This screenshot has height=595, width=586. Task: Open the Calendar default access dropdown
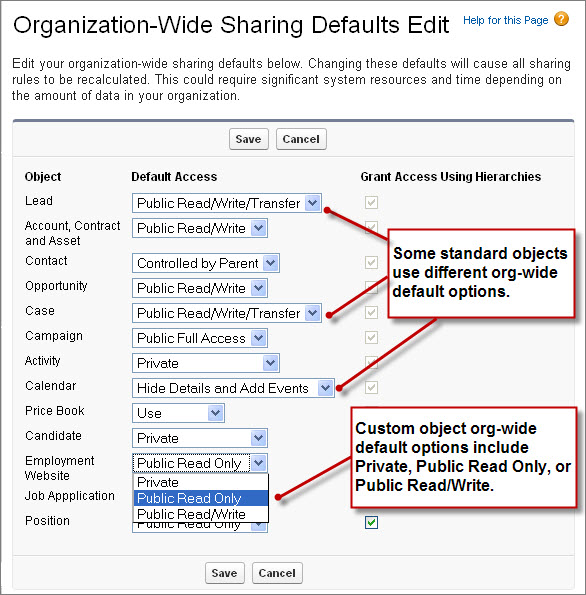[x=233, y=388]
